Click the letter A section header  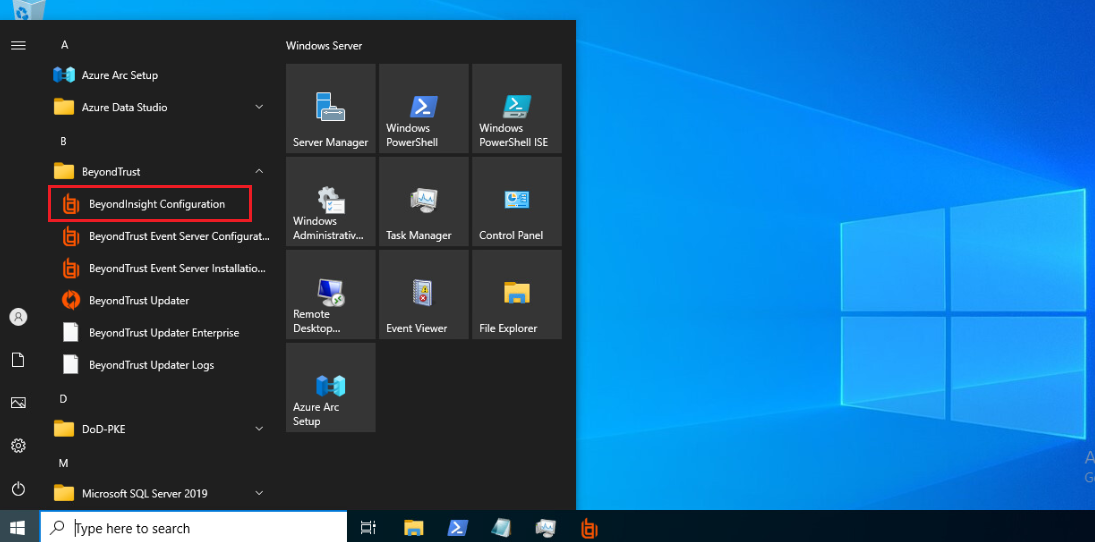[x=64, y=45]
